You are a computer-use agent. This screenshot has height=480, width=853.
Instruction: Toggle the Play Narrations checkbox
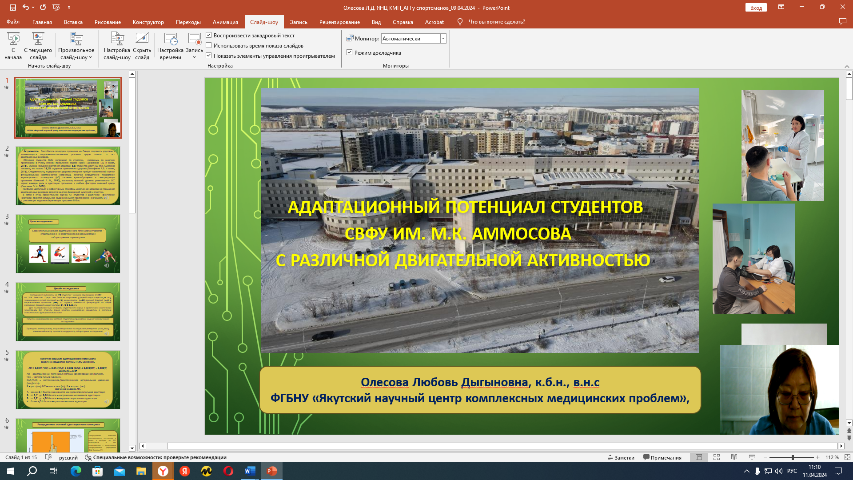coord(210,37)
